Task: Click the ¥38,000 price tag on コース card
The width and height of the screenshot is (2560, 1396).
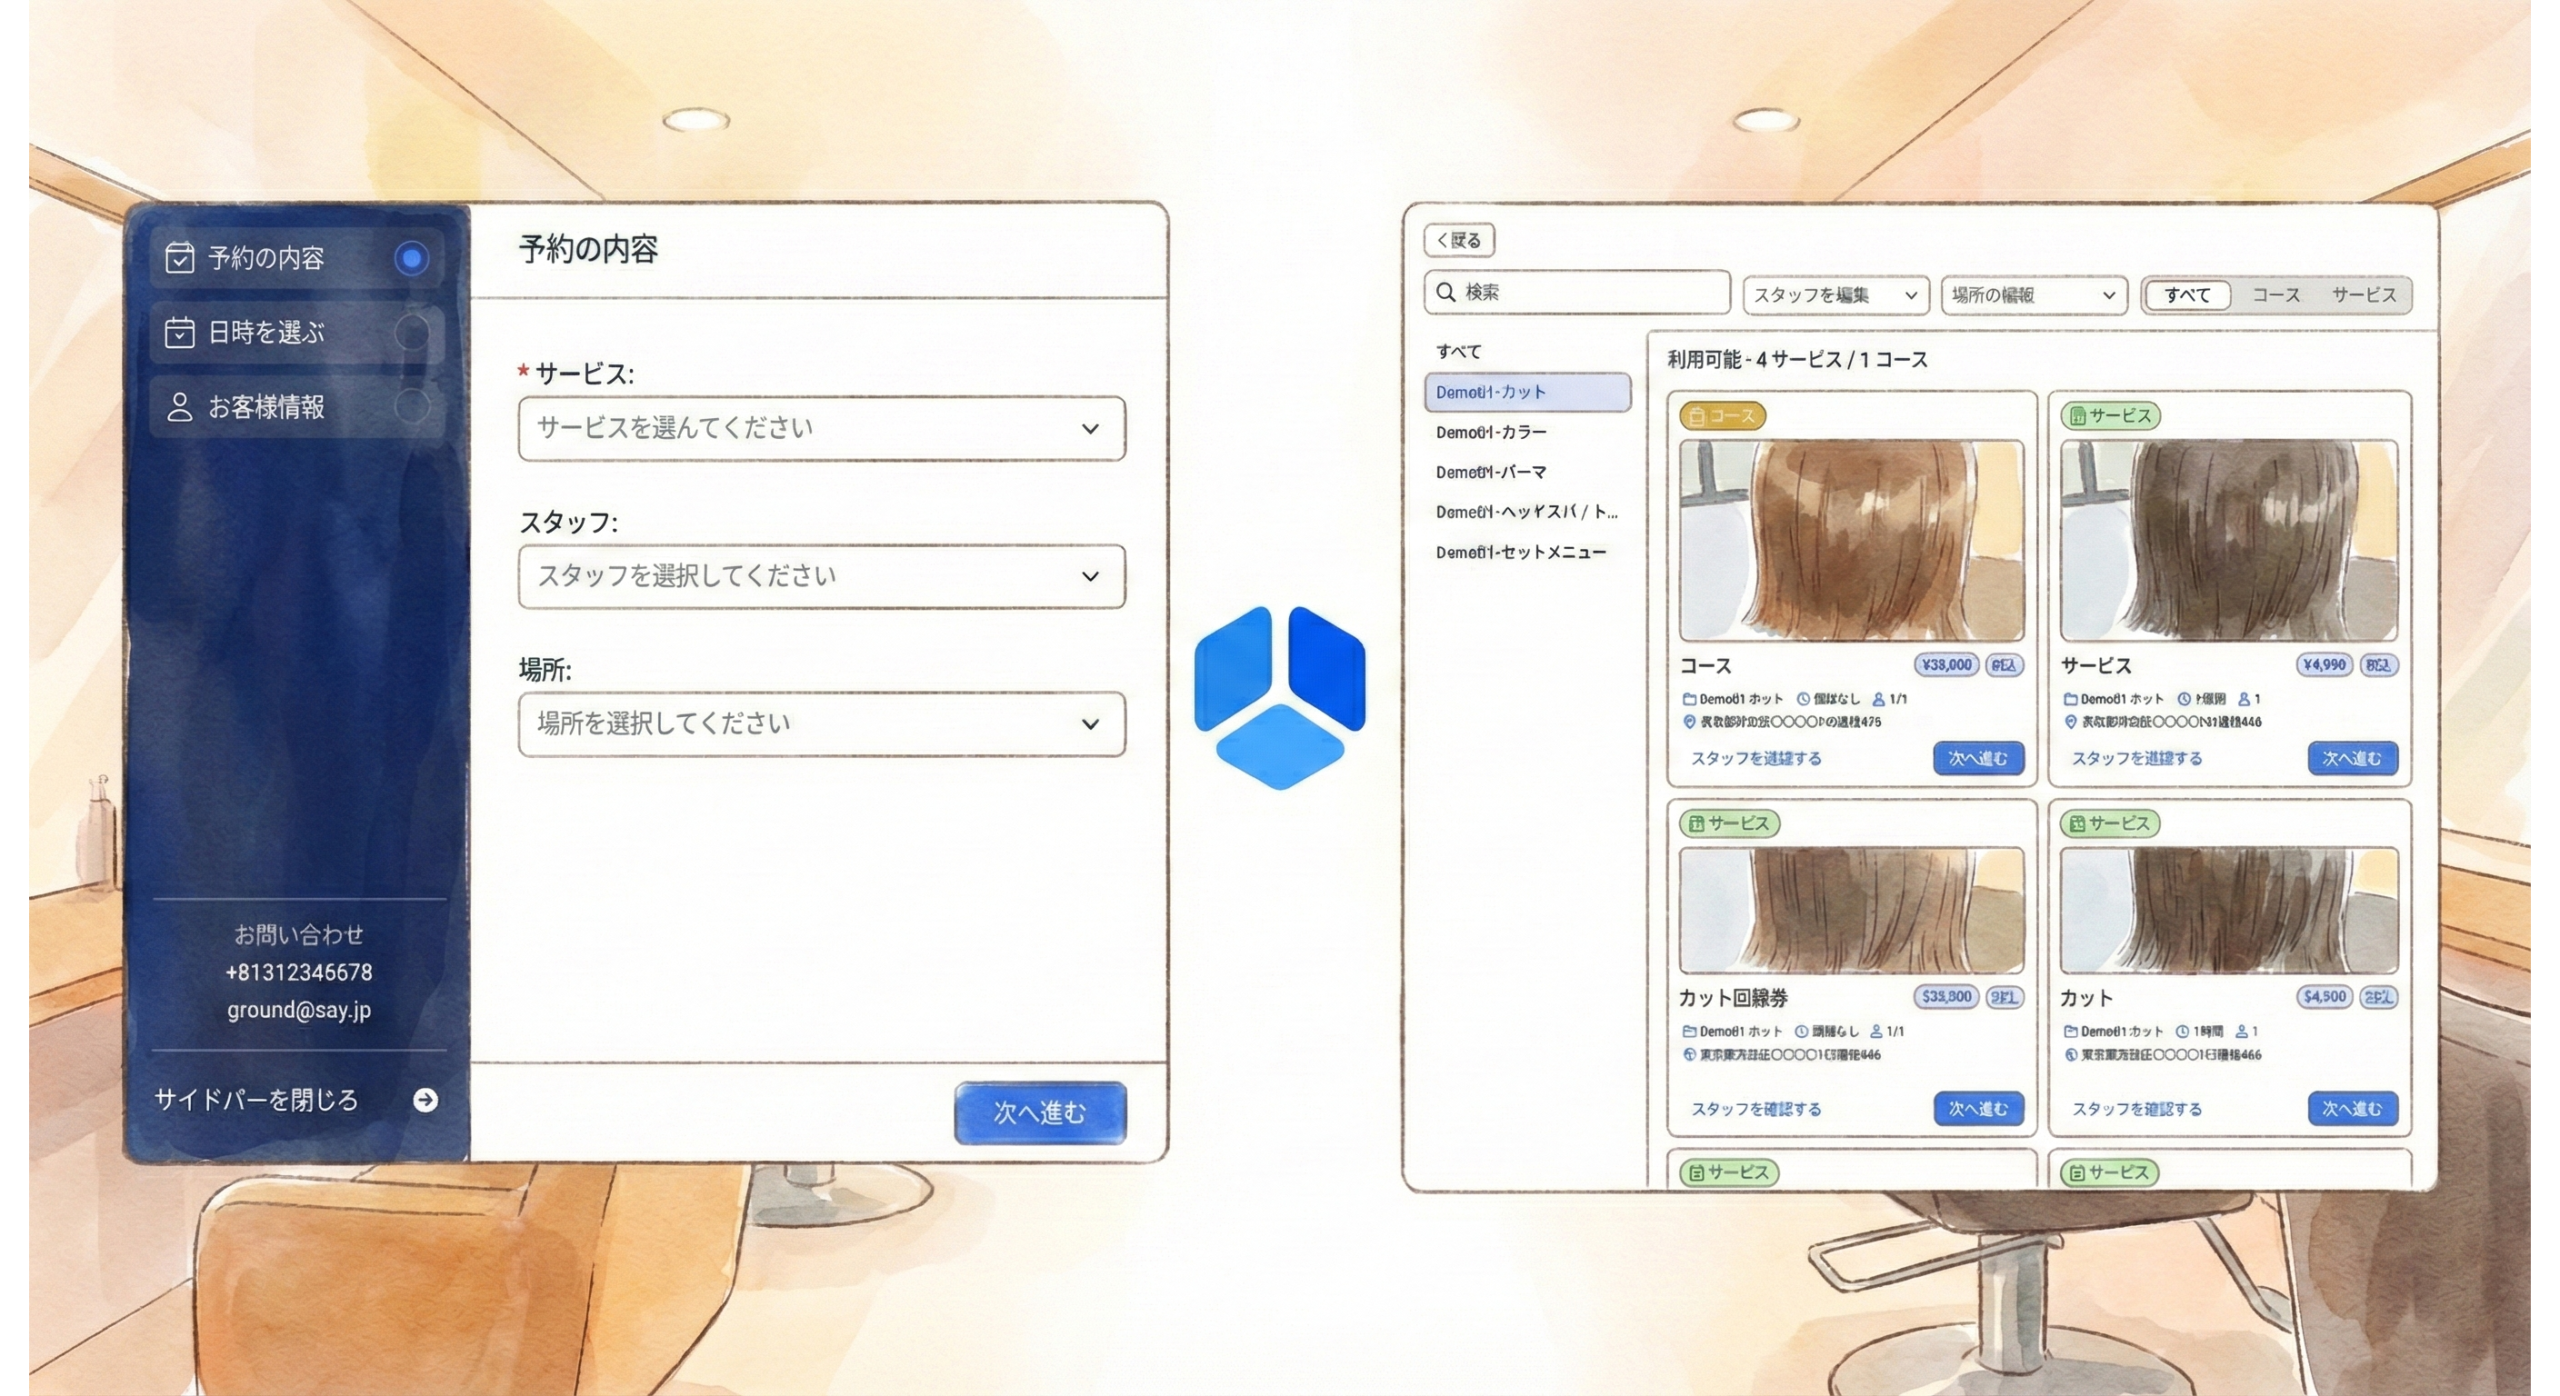Action: coord(1946,665)
